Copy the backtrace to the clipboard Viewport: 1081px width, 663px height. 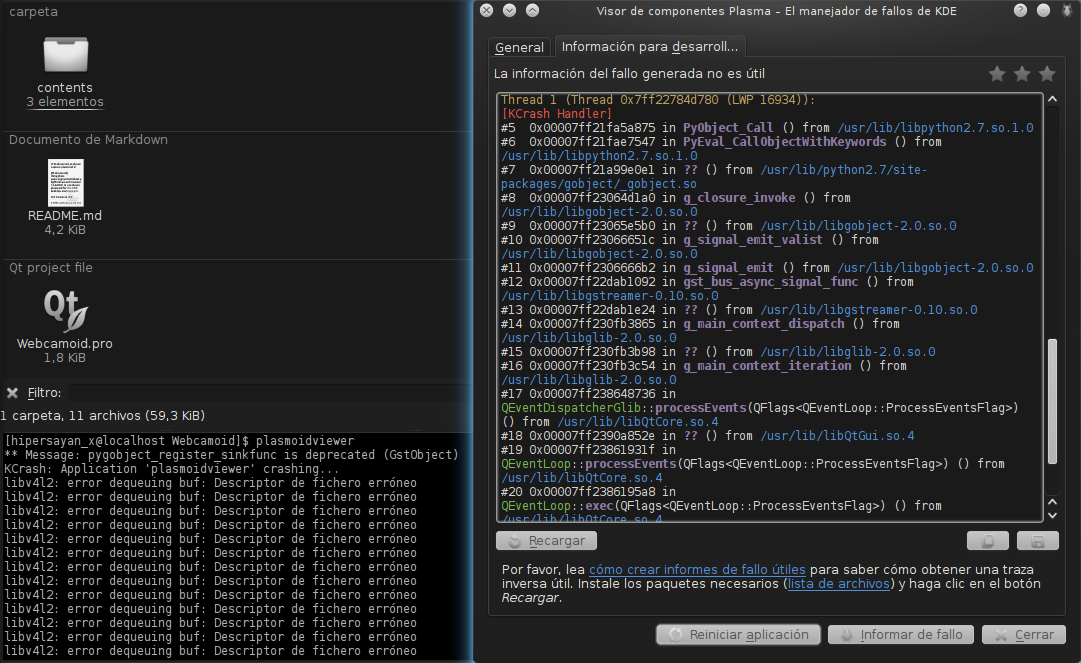point(987,541)
